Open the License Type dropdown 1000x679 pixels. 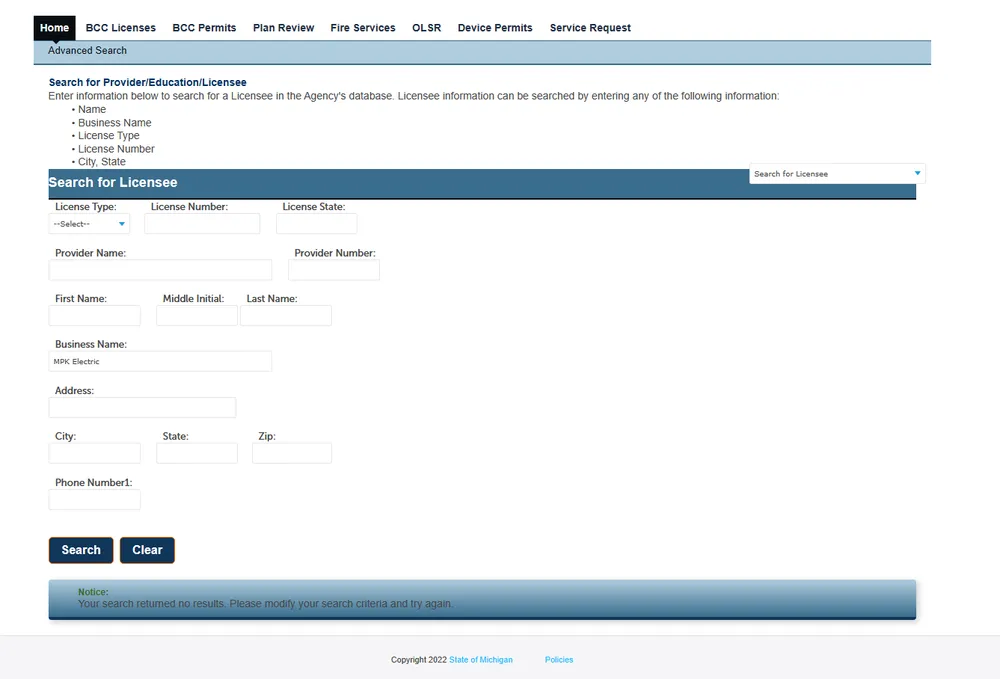click(89, 224)
